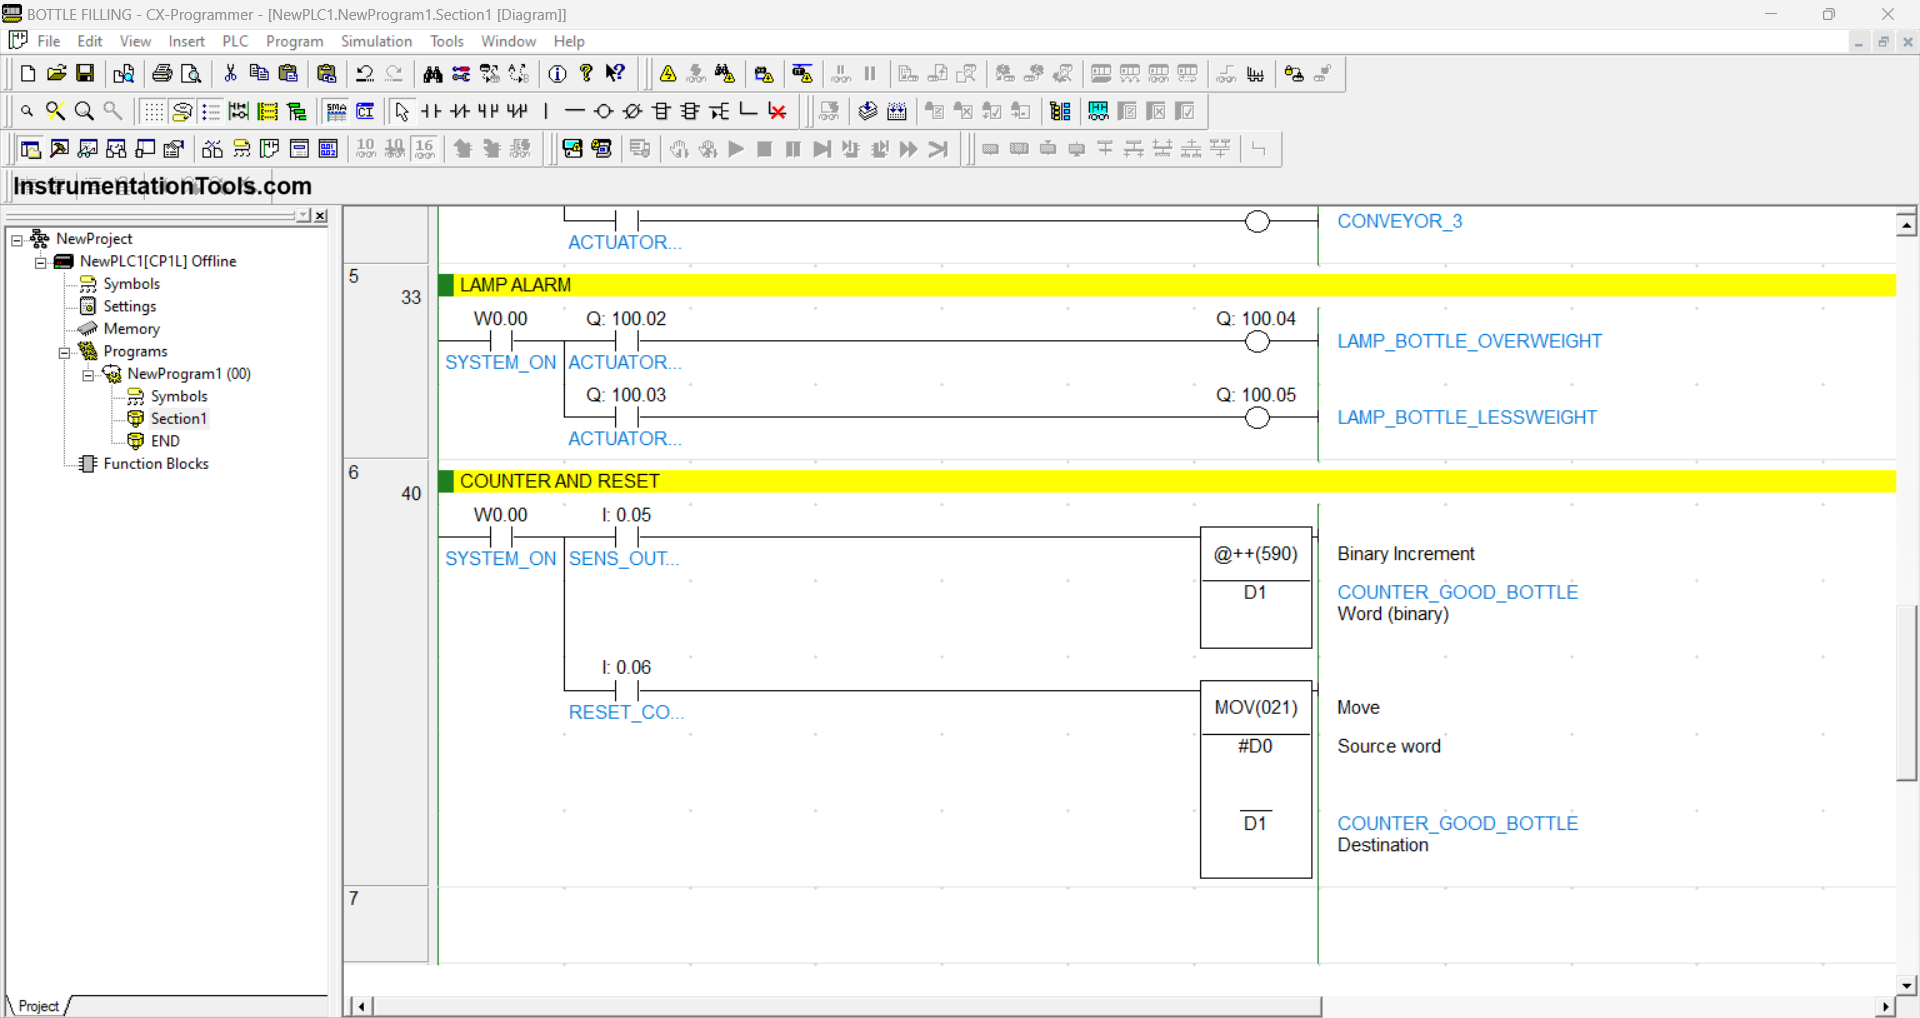Toggle the Project Workspace window button
Screen dimensions: 1920x1018
(31, 149)
